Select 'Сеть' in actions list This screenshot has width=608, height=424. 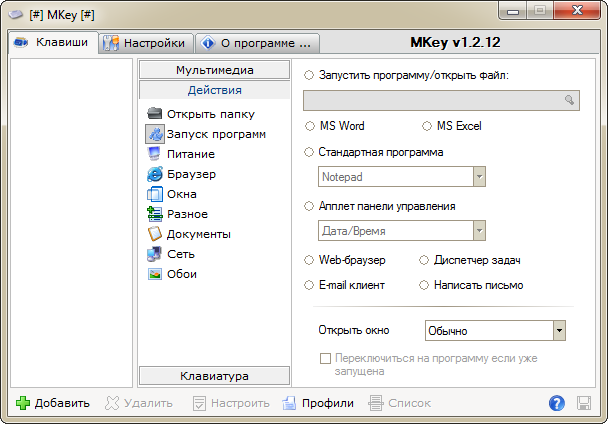click(x=181, y=254)
